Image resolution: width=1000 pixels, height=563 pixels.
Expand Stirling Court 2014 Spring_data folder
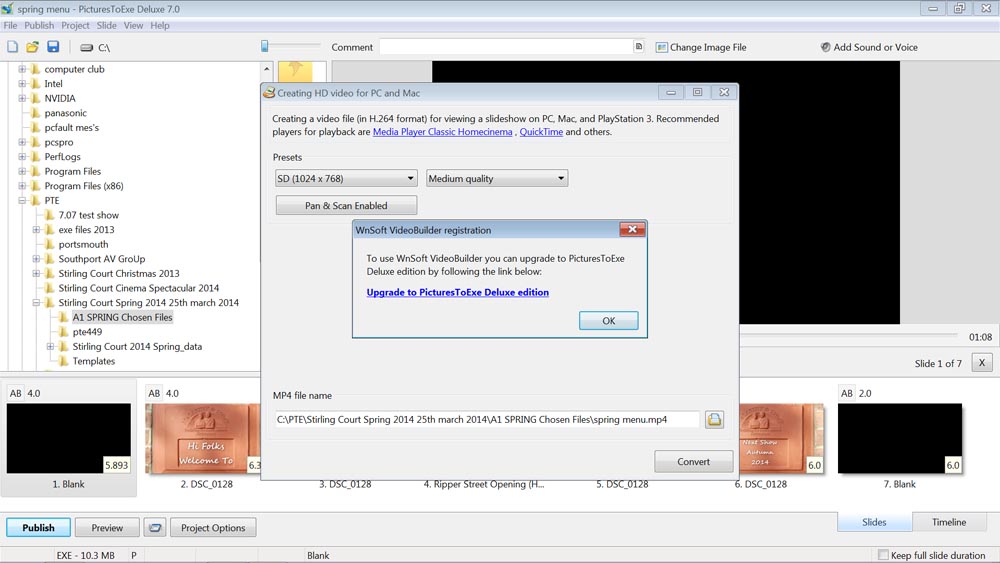click(50, 346)
